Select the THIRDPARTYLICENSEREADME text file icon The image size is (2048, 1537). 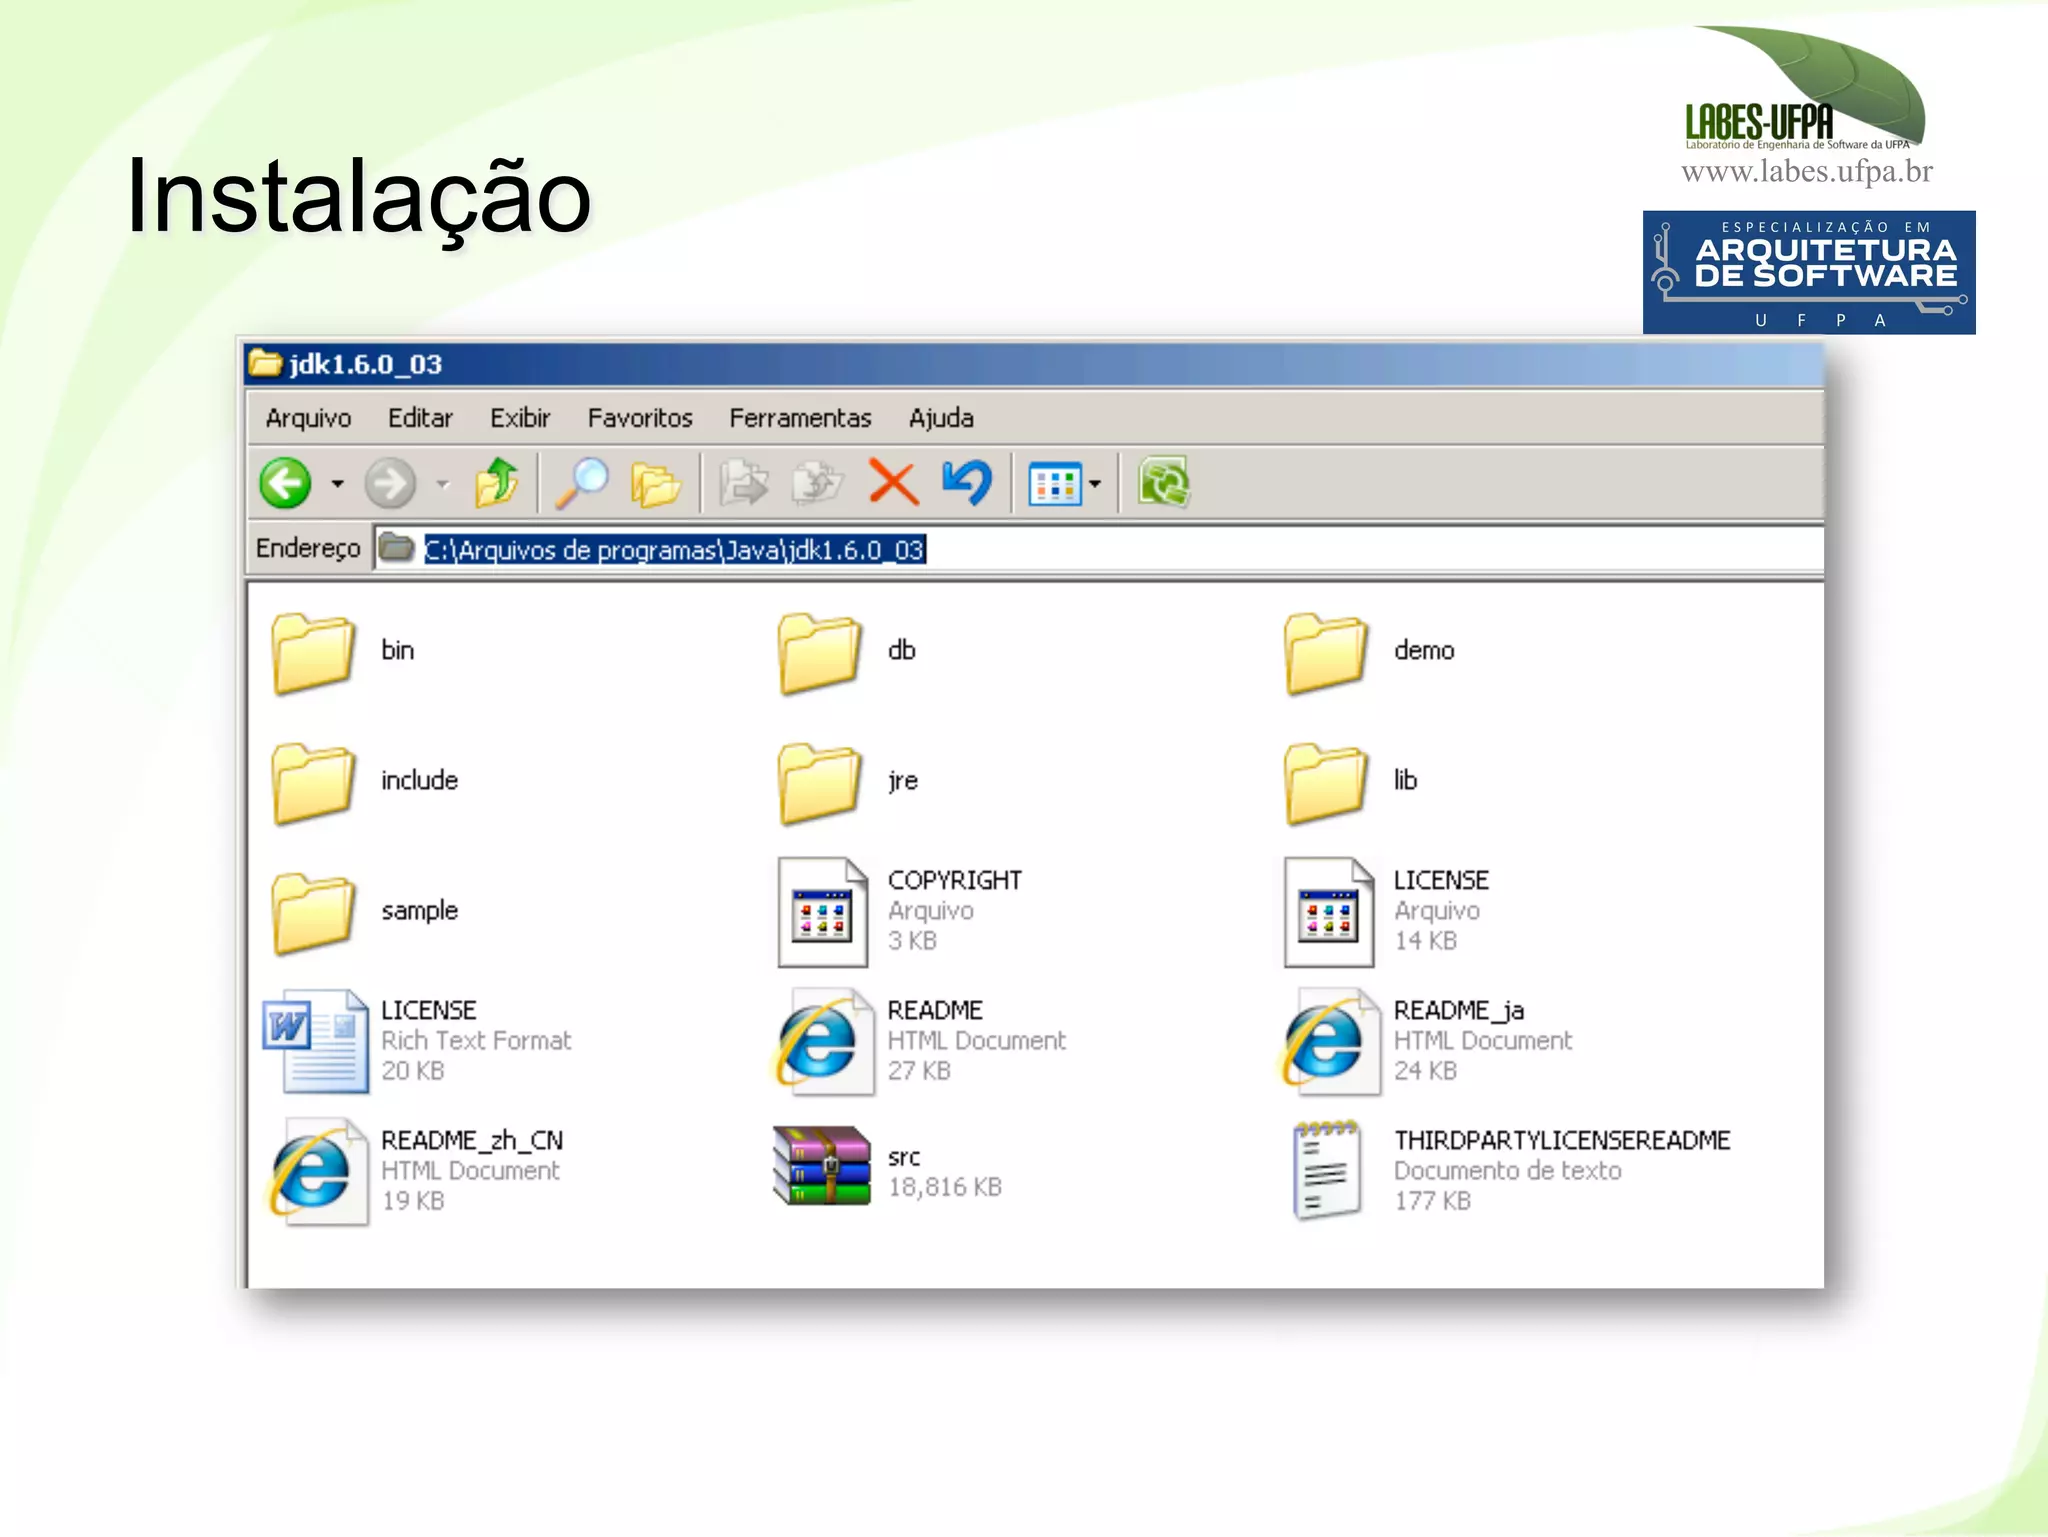[x=1327, y=1171]
